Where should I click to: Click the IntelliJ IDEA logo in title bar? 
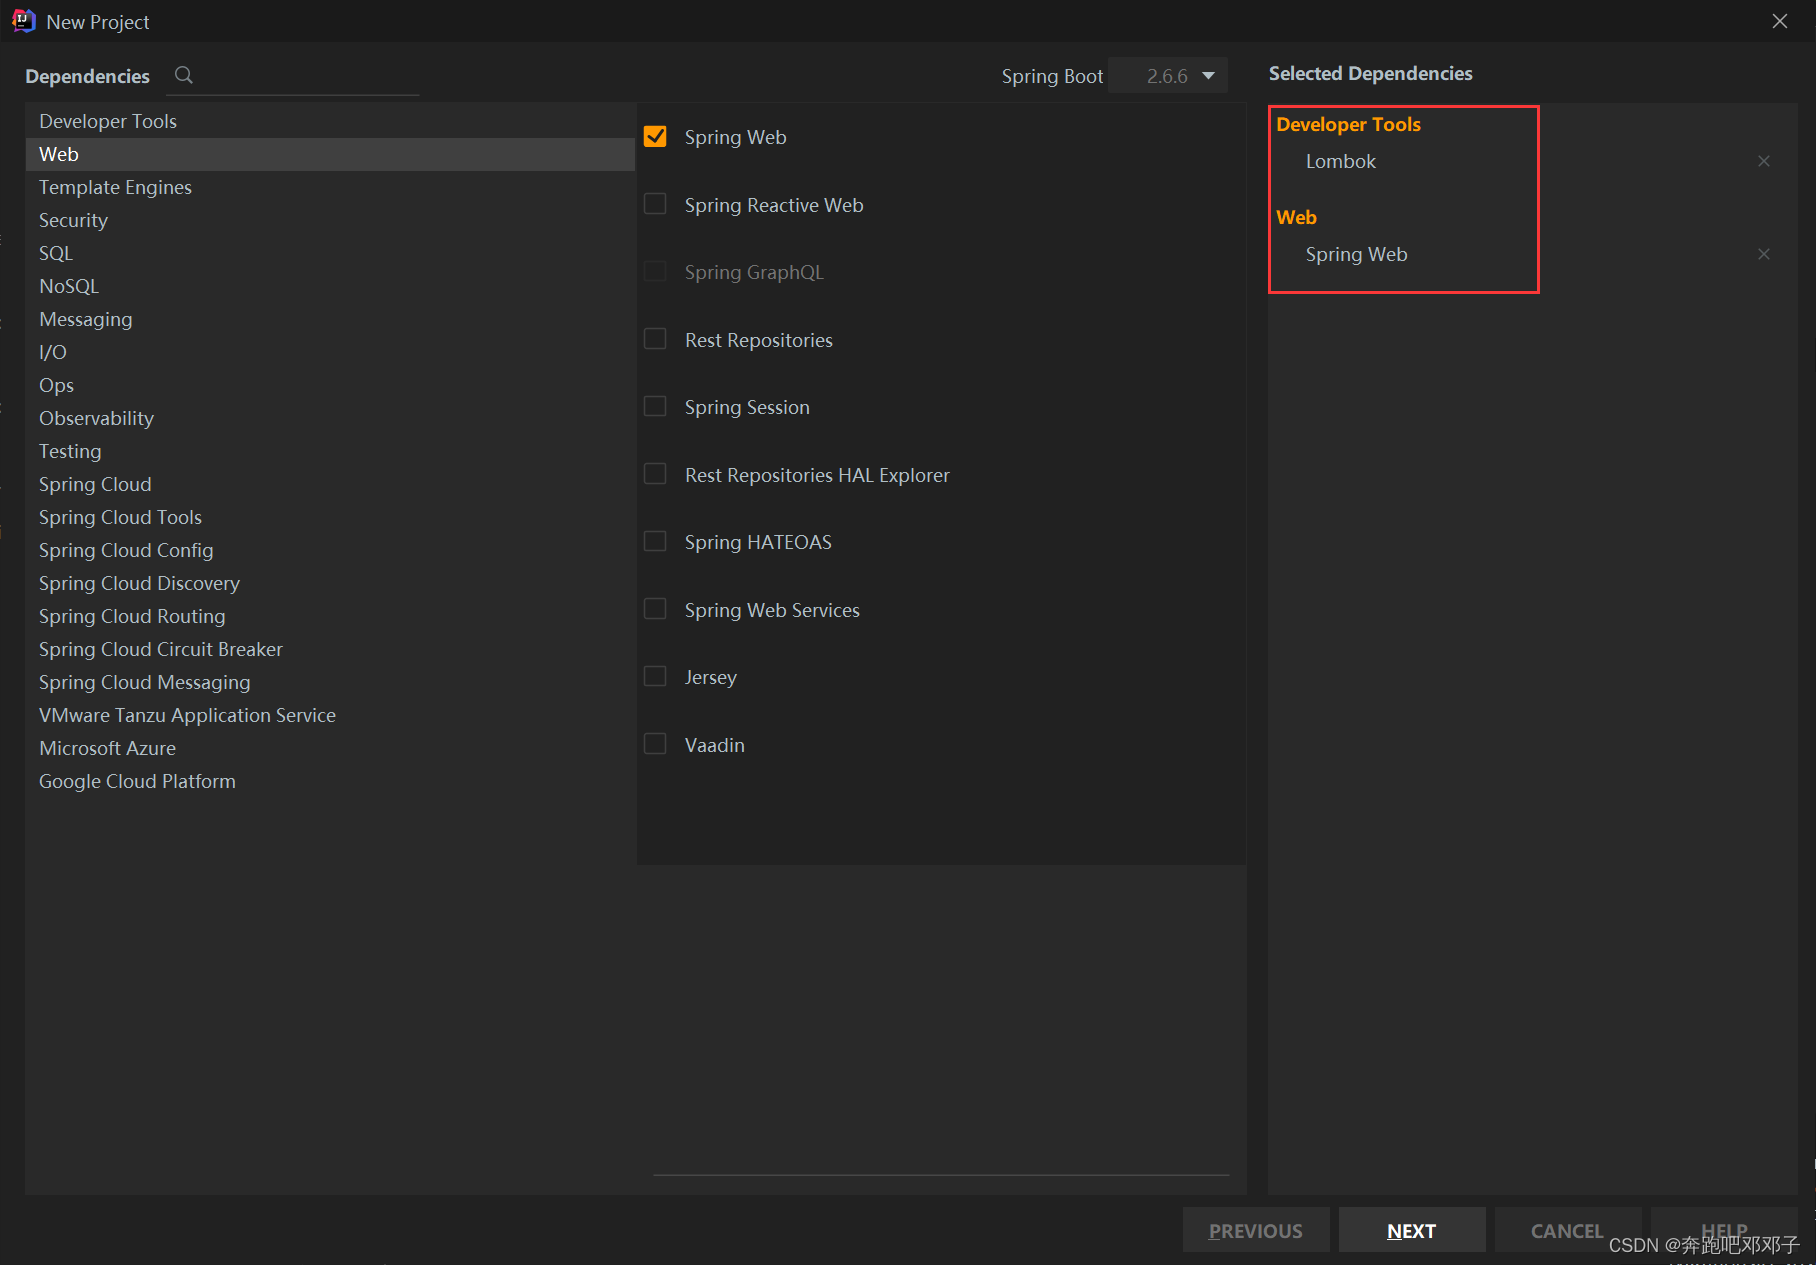[x=24, y=21]
